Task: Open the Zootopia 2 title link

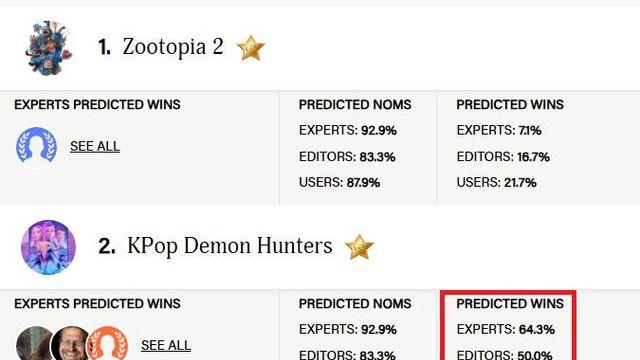Action: click(173, 47)
